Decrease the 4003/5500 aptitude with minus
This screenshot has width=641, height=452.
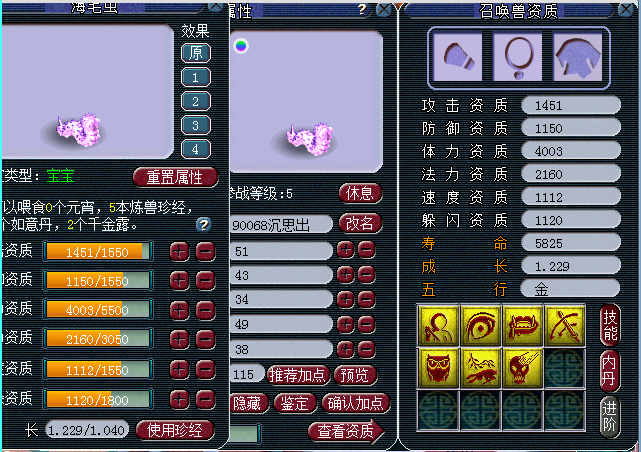tap(206, 311)
